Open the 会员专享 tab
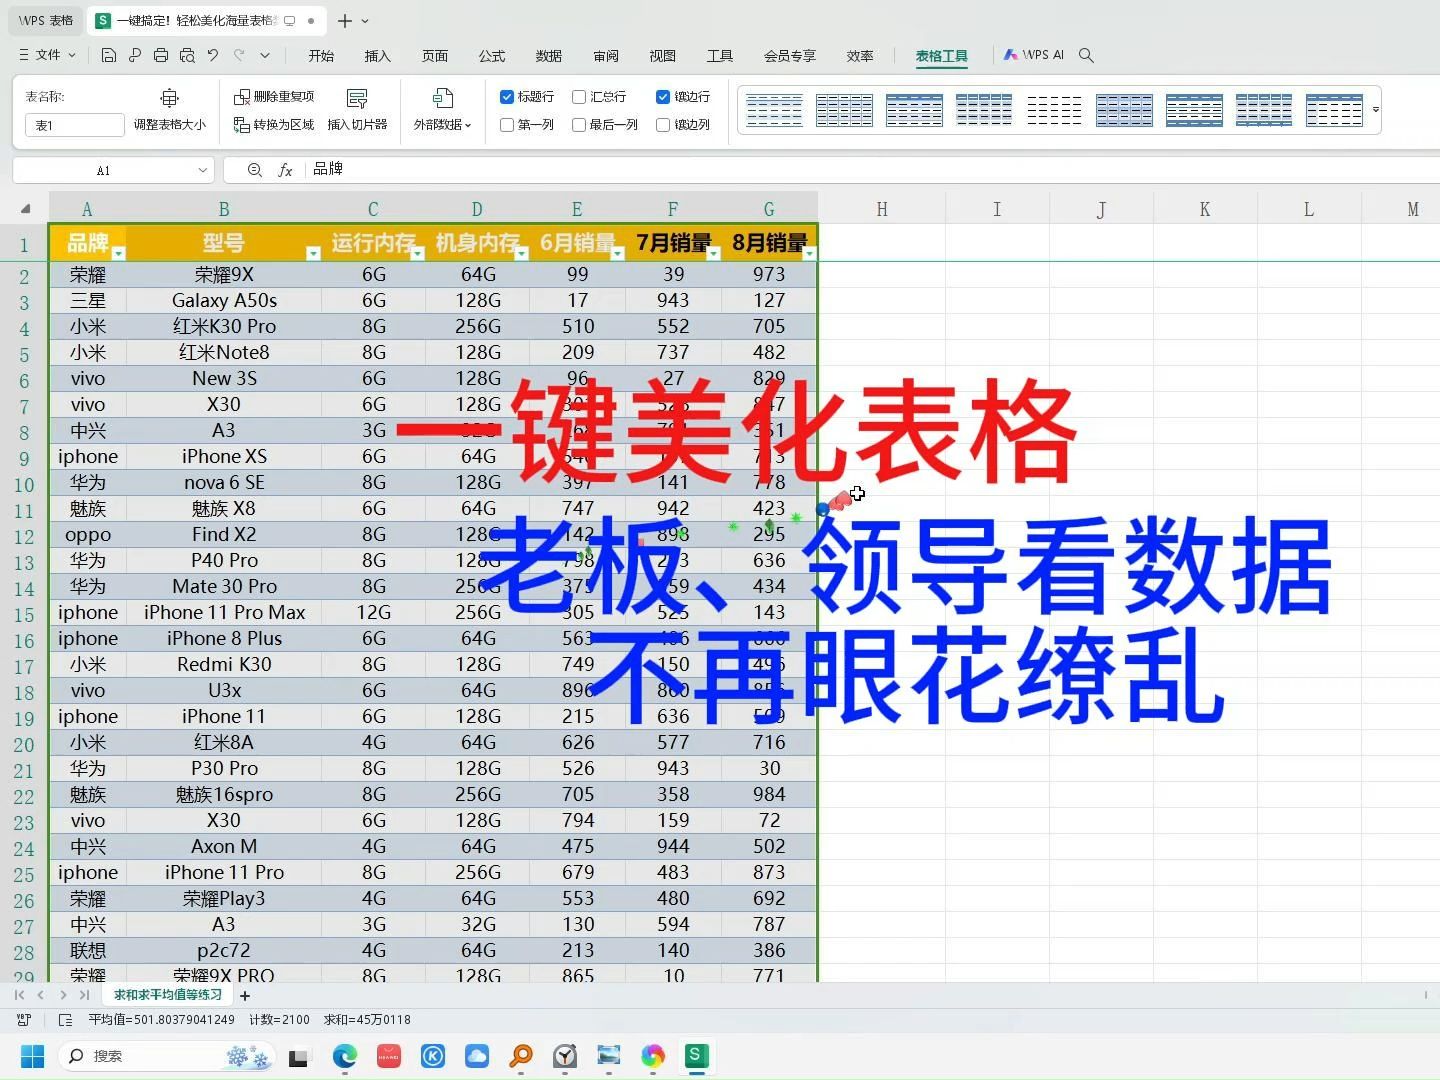 [x=790, y=56]
